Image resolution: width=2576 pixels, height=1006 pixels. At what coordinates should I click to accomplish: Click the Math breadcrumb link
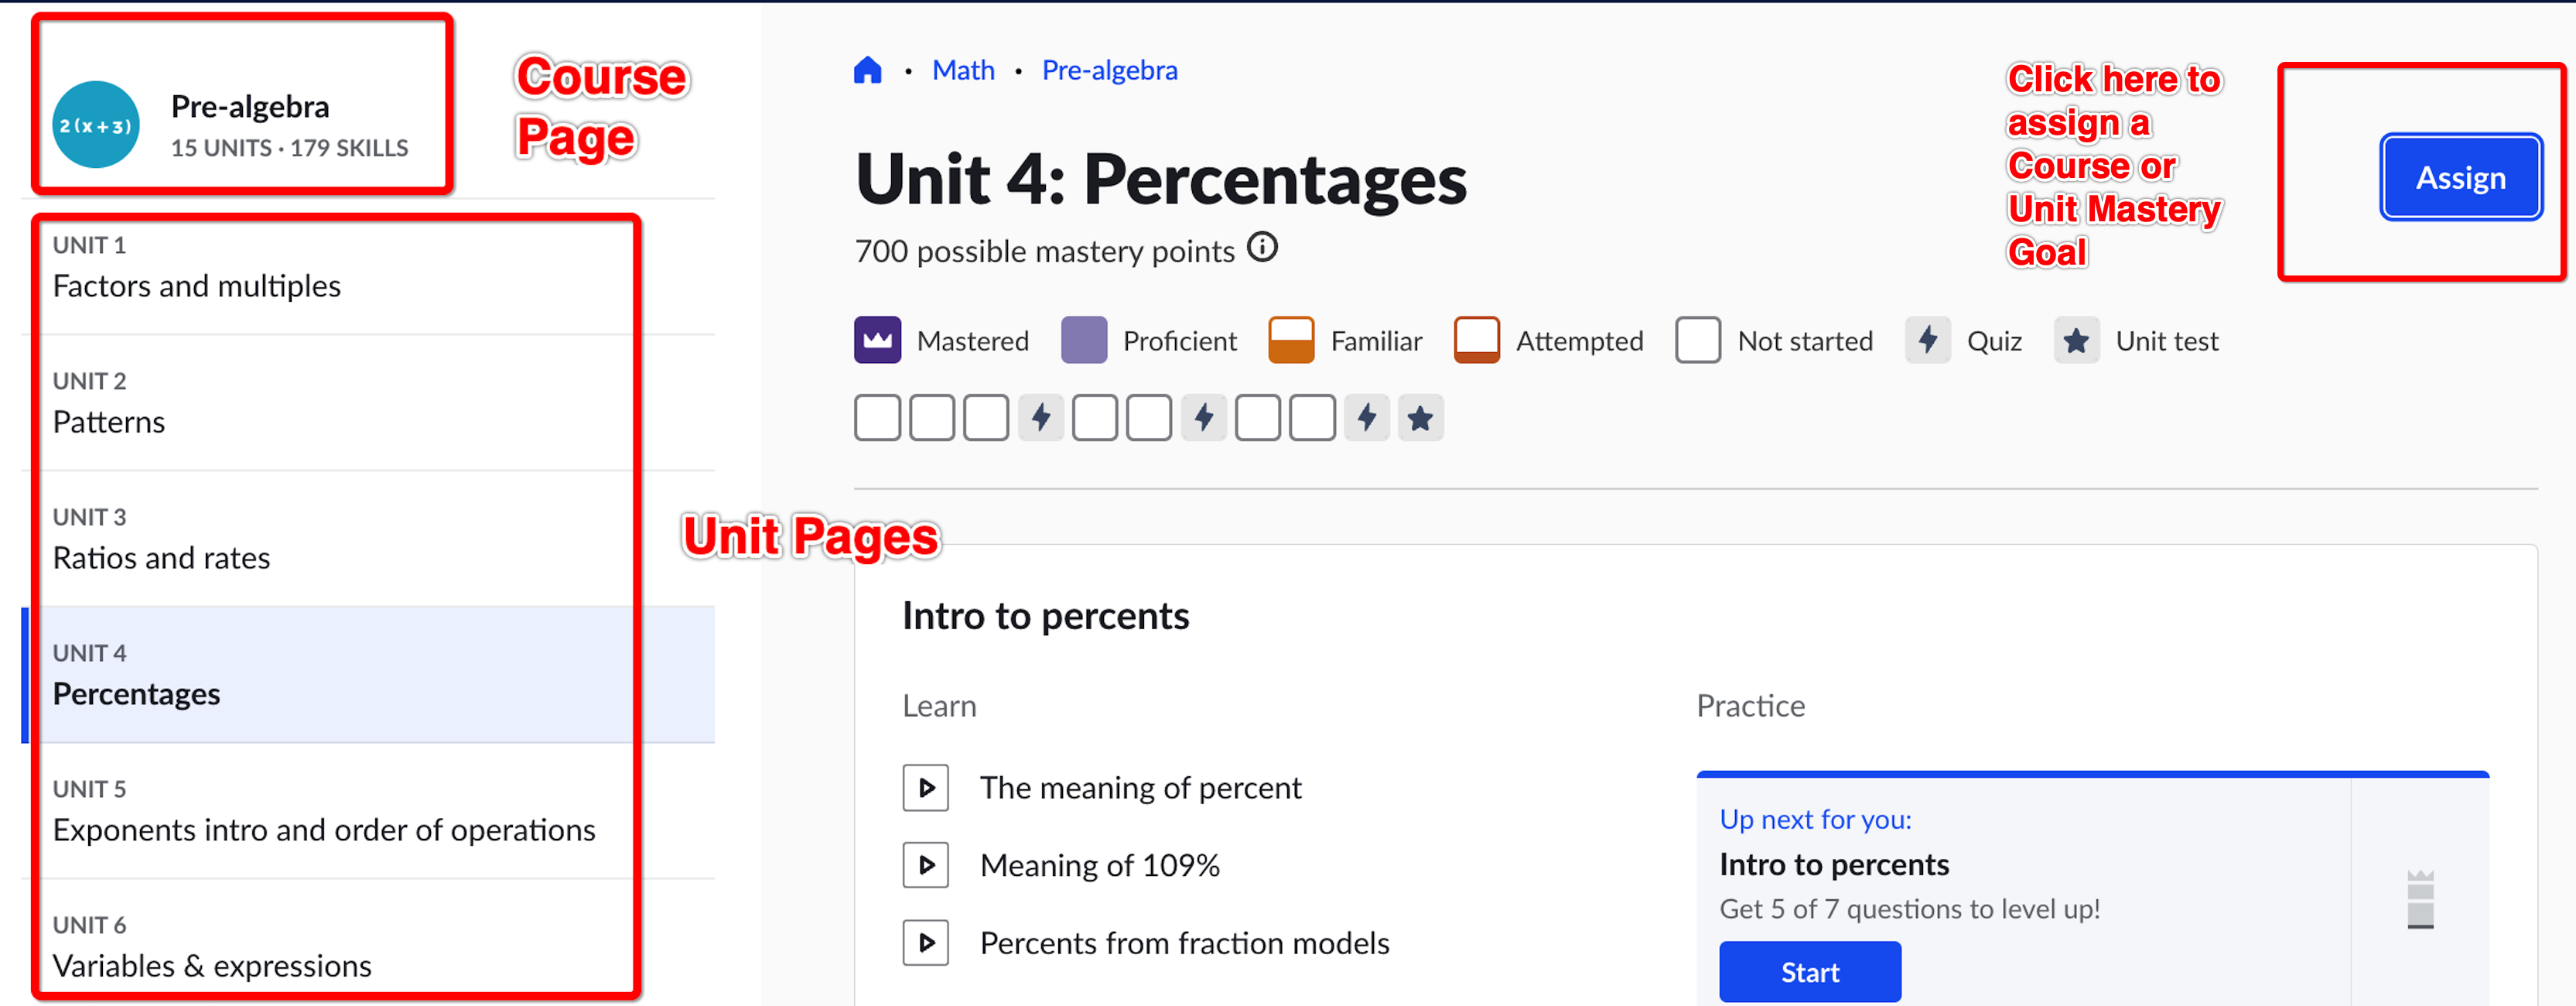(x=962, y=70)
